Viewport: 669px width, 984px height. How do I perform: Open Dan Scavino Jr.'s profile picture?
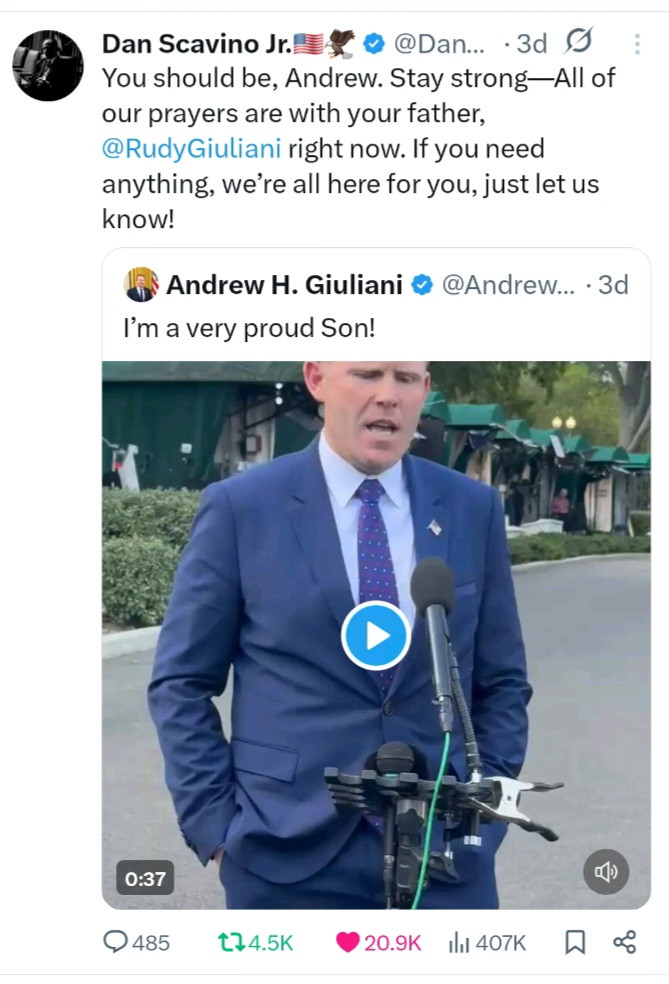(48, 65)
